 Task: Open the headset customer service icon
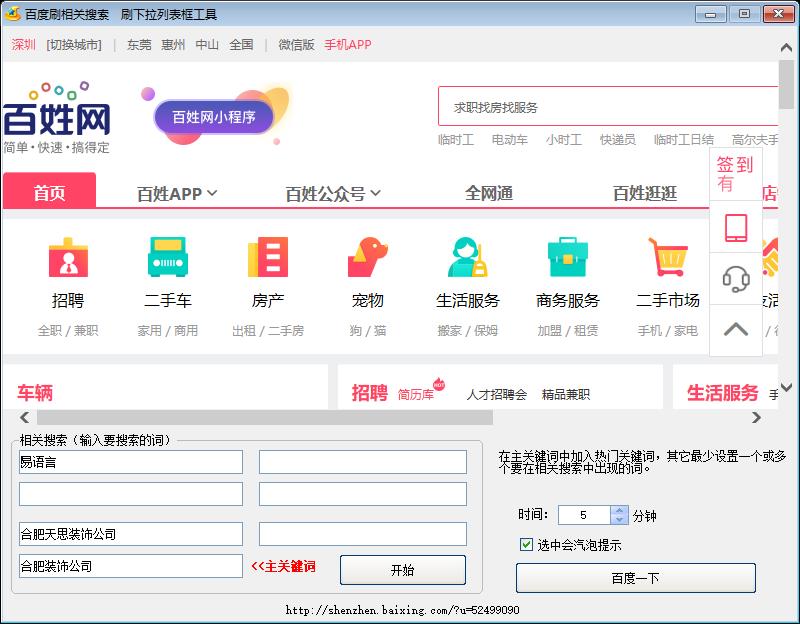736,279
